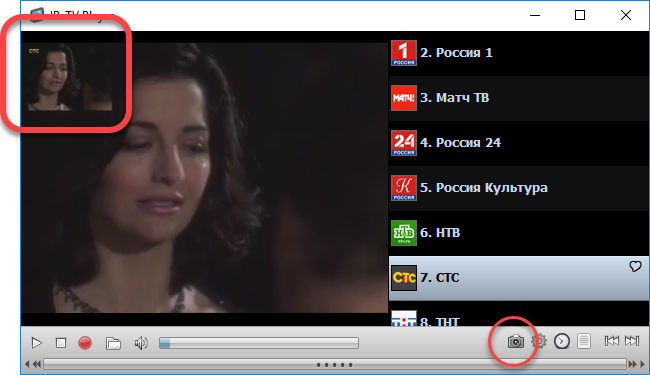This screenshot has width=650, height=375.
Task: Select channel 2. Россия 1
Action: 519,53
